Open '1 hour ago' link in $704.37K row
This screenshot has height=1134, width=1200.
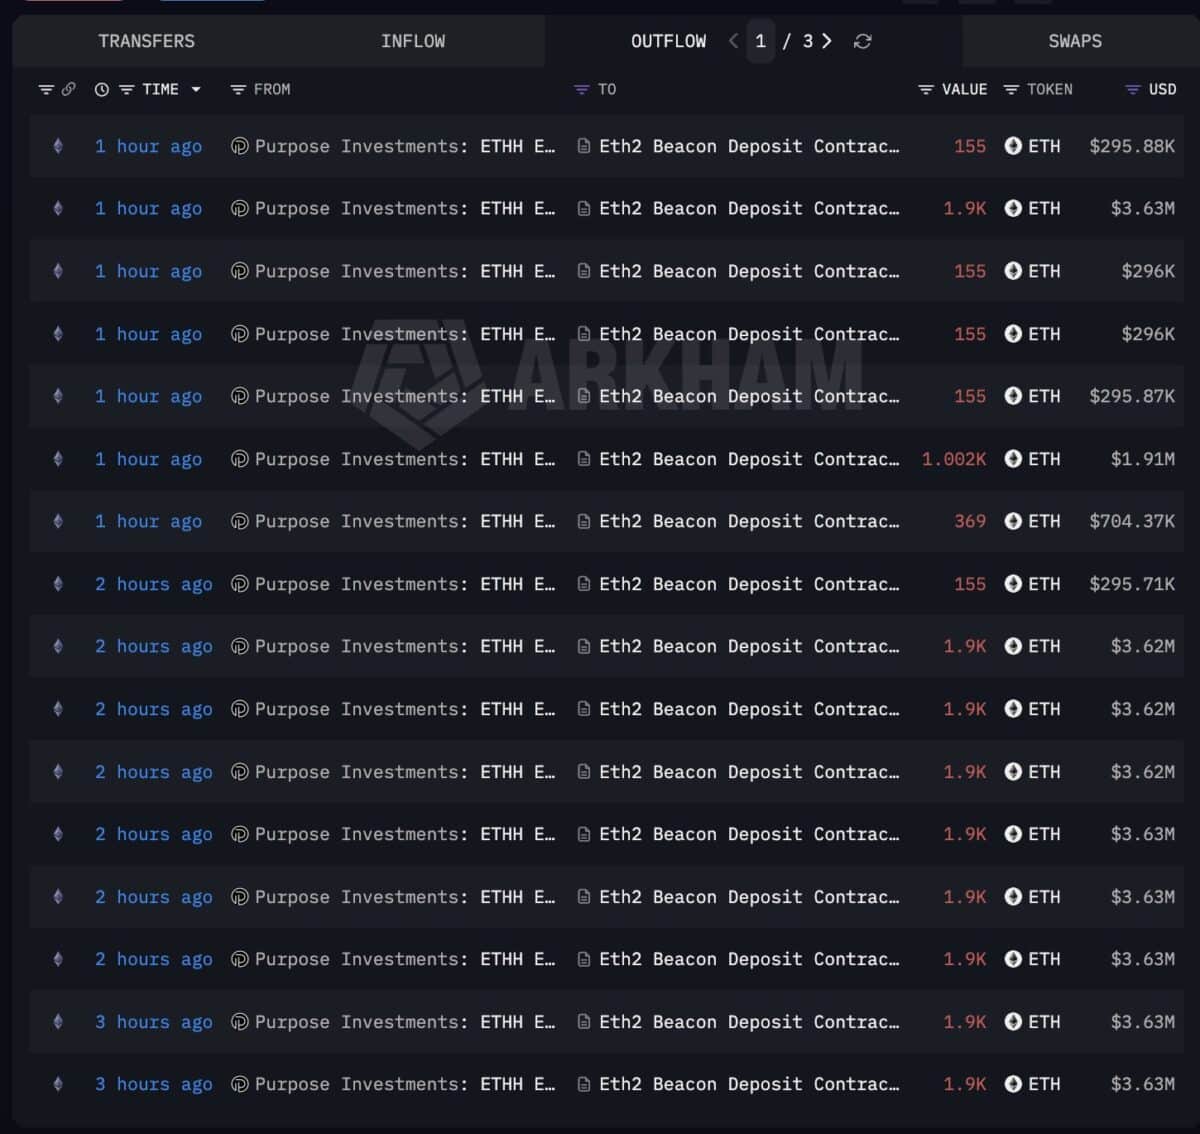click(x=148, y=521)
